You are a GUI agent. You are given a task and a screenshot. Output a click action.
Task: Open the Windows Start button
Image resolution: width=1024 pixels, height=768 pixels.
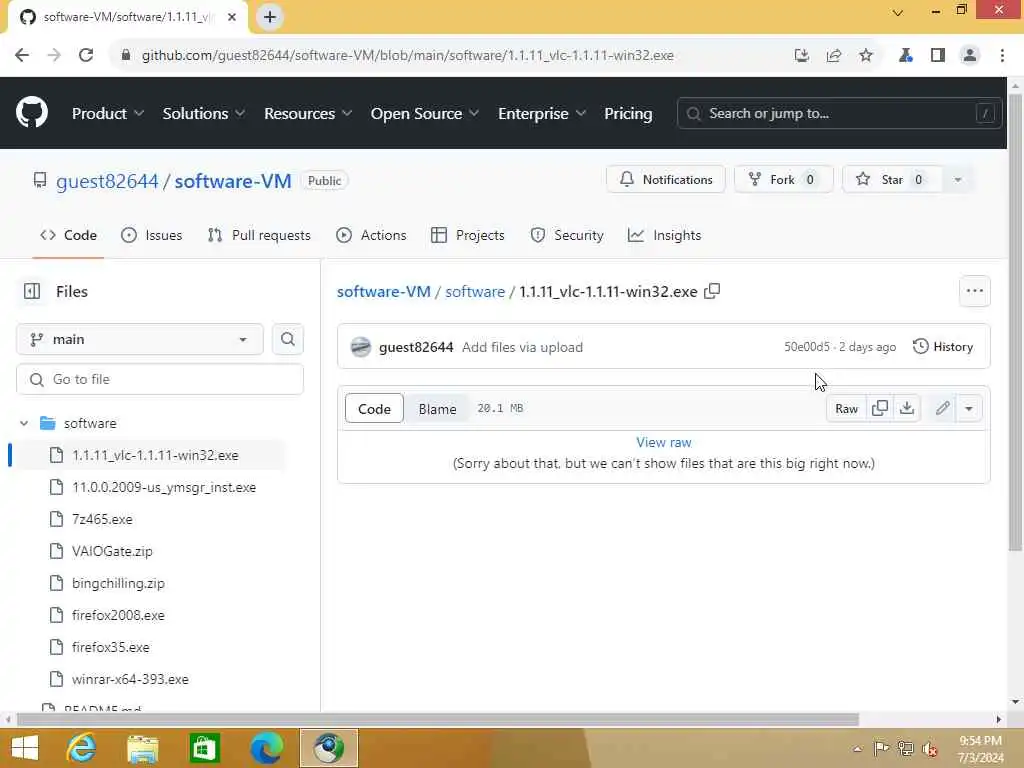(x=25, y=748)
